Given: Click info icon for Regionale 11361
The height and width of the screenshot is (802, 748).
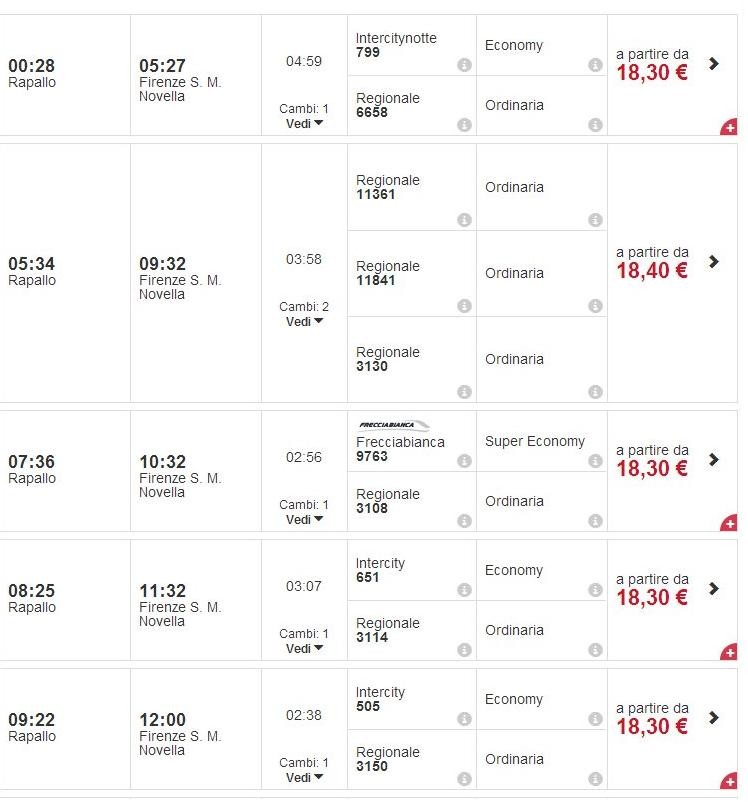Looking at the screenshot, I should pos(464,220).
